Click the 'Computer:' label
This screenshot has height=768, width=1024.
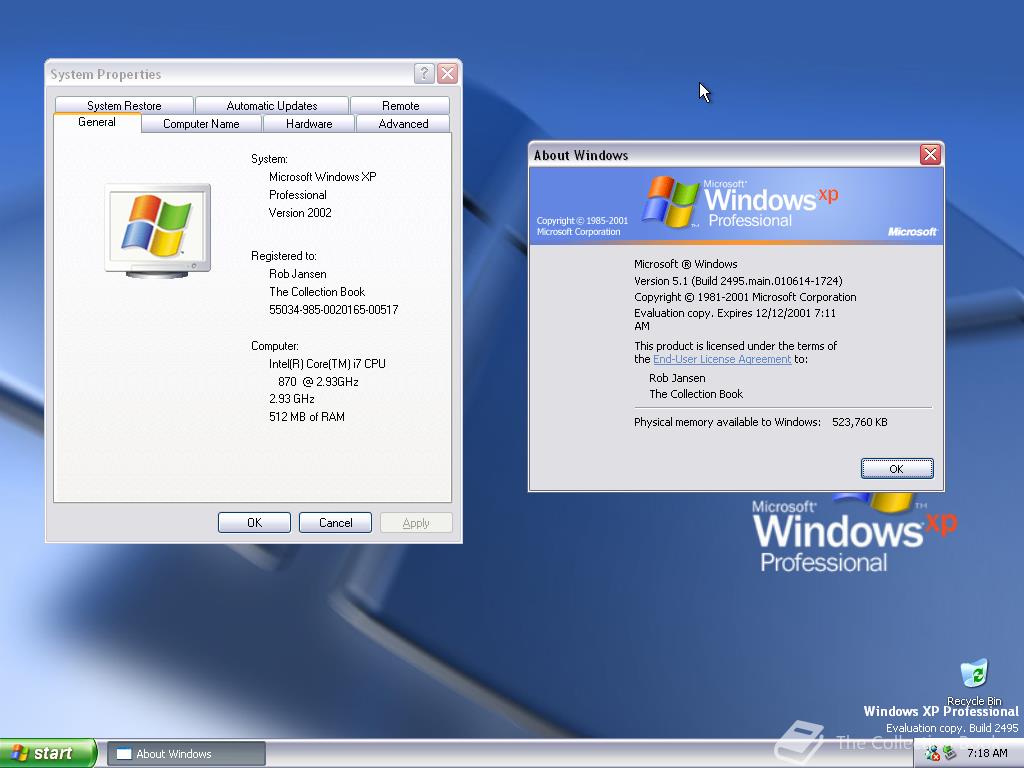point(274,346)
